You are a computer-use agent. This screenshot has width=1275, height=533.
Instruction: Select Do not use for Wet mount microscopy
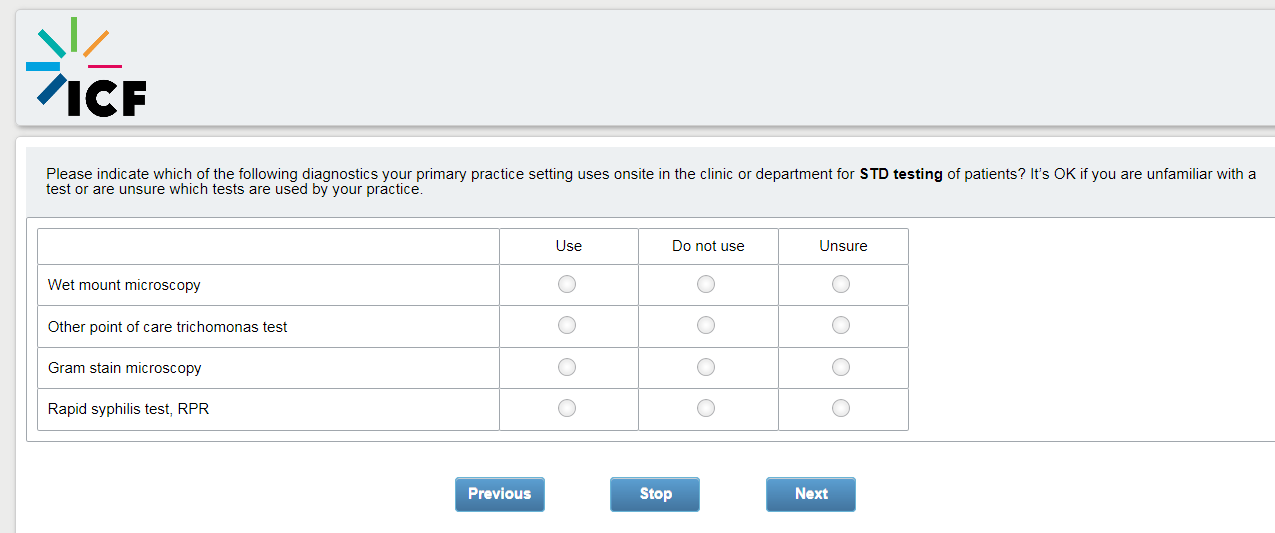point(706,285)
